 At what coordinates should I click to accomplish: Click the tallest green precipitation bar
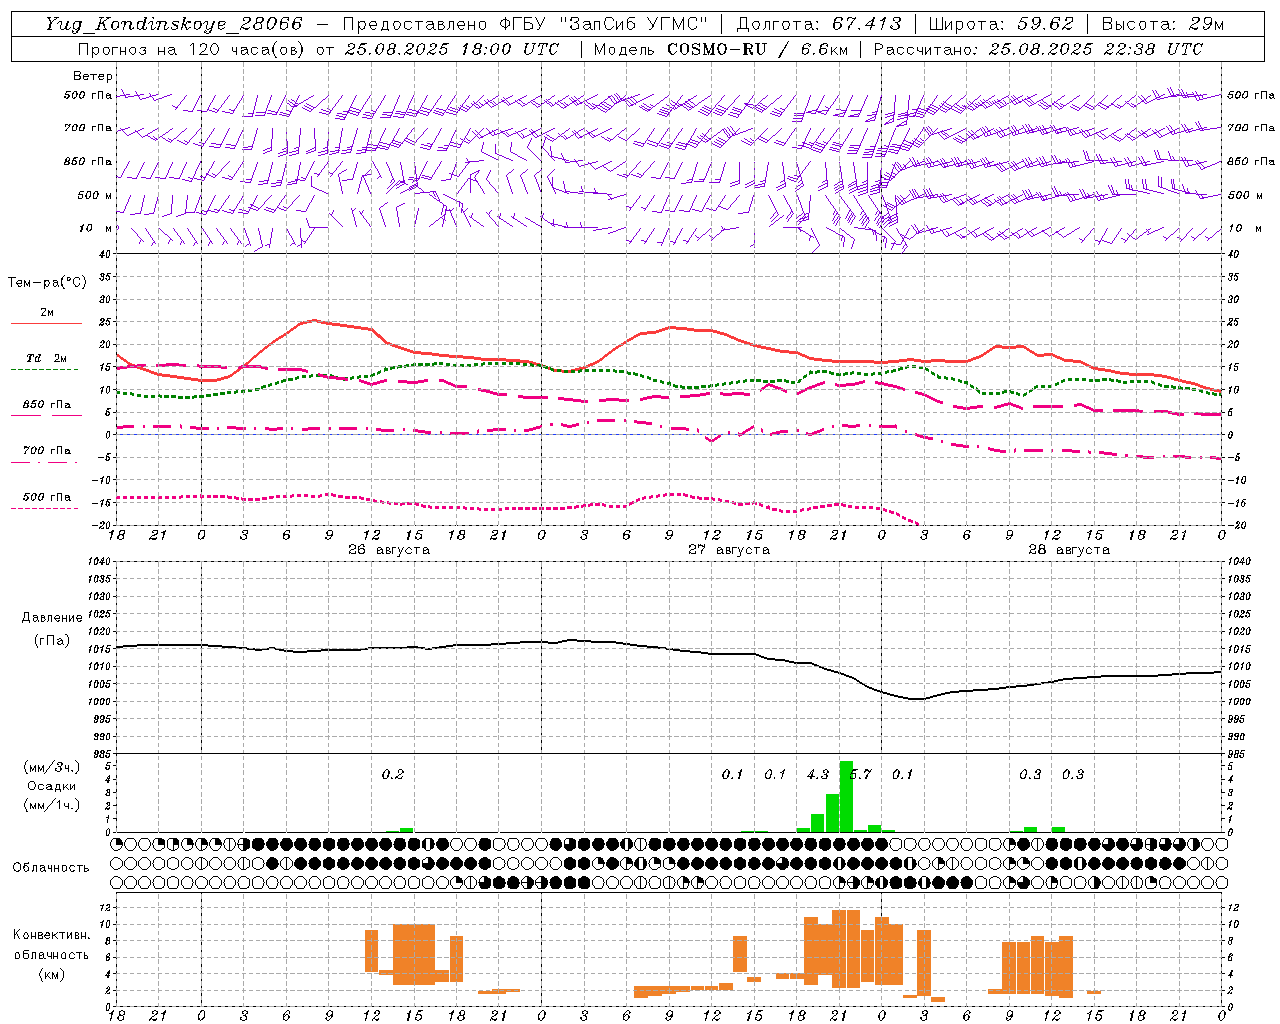click(846, 797)
